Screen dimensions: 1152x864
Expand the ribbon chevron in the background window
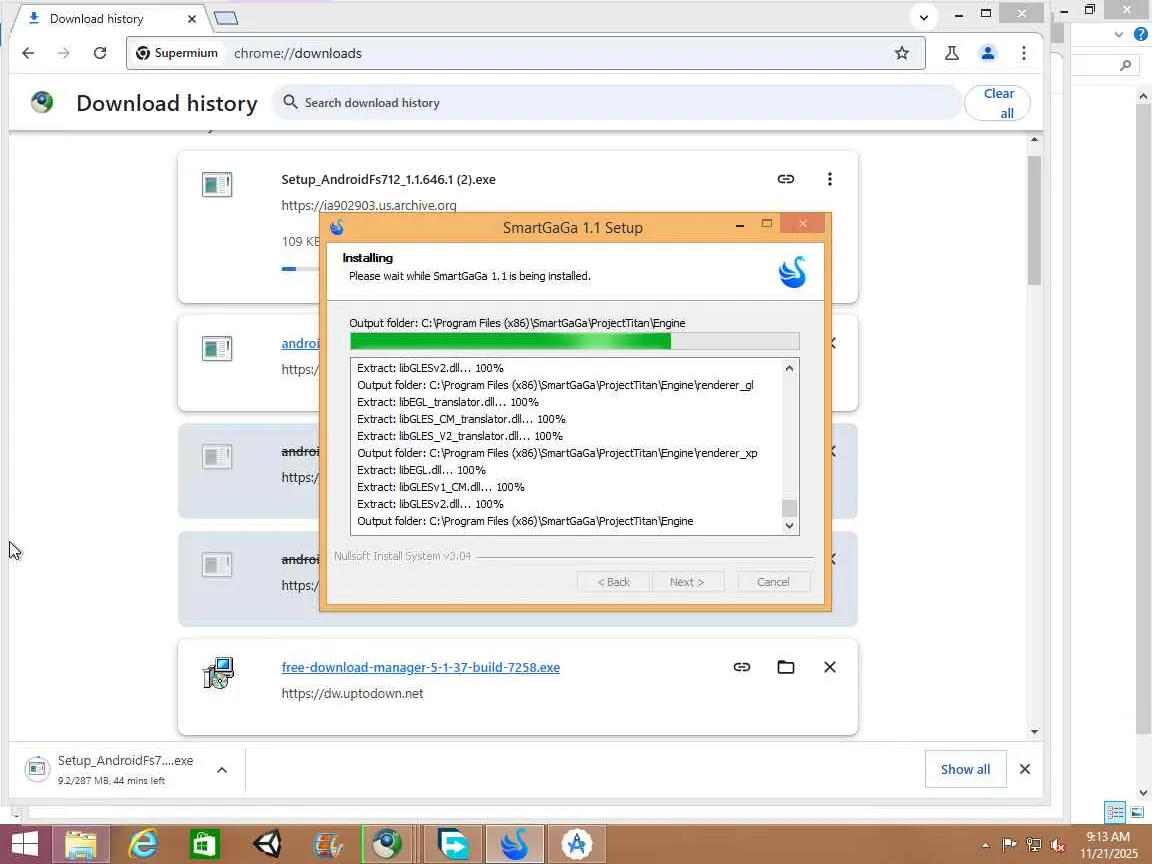tap(1119, 34)
